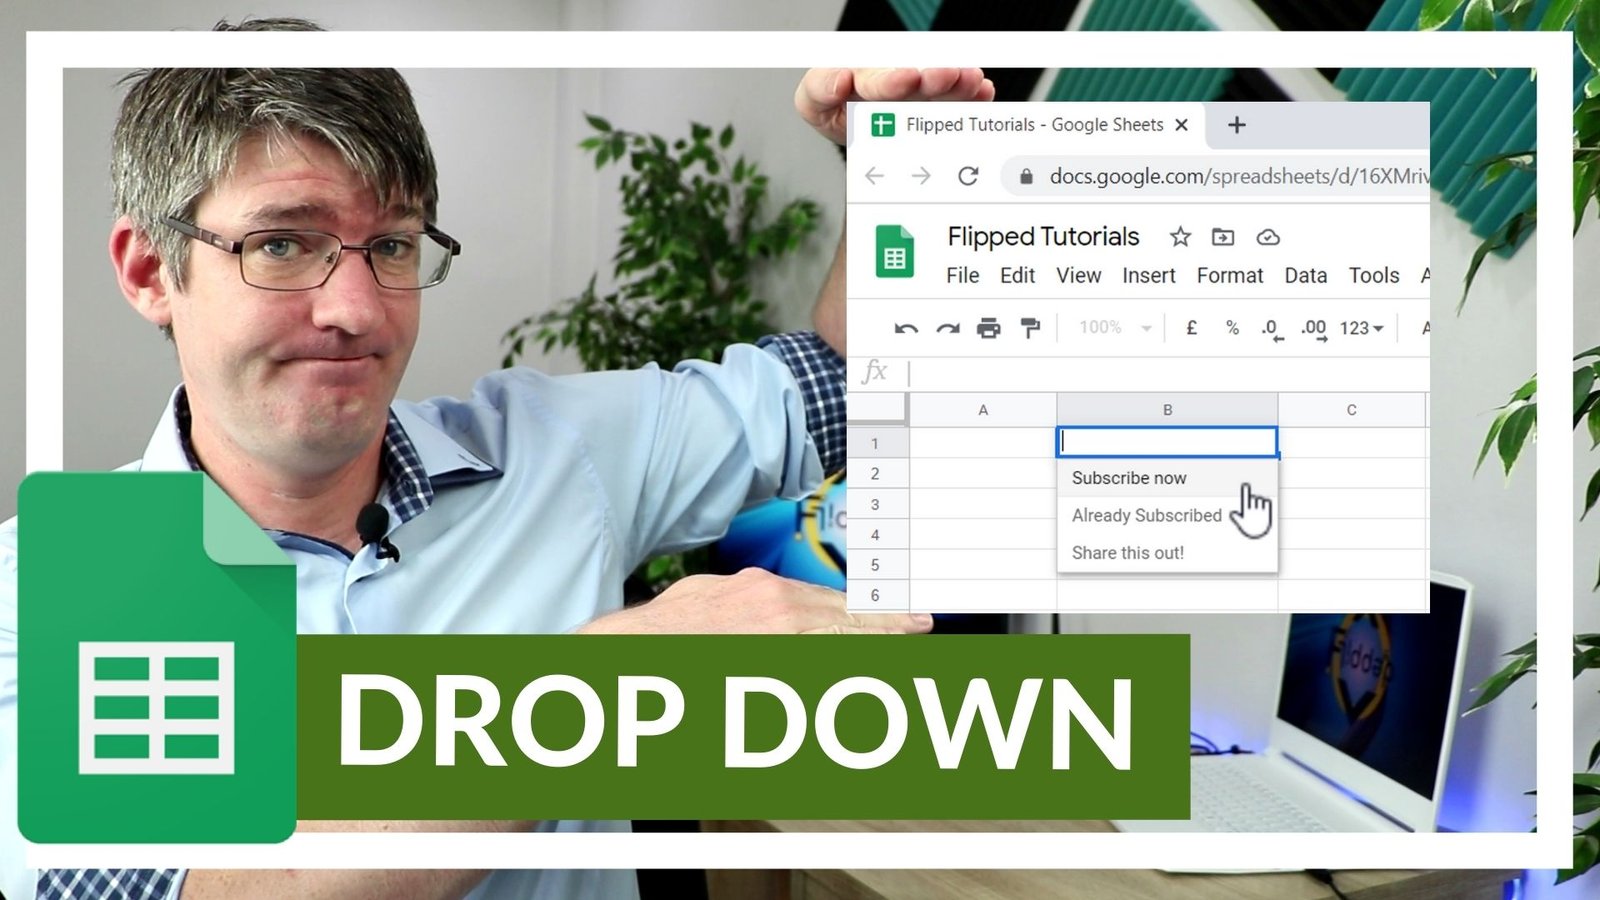
Task: Apply currency format with the £ icon
Action: pyautogui.click(x=1190, y=327)
